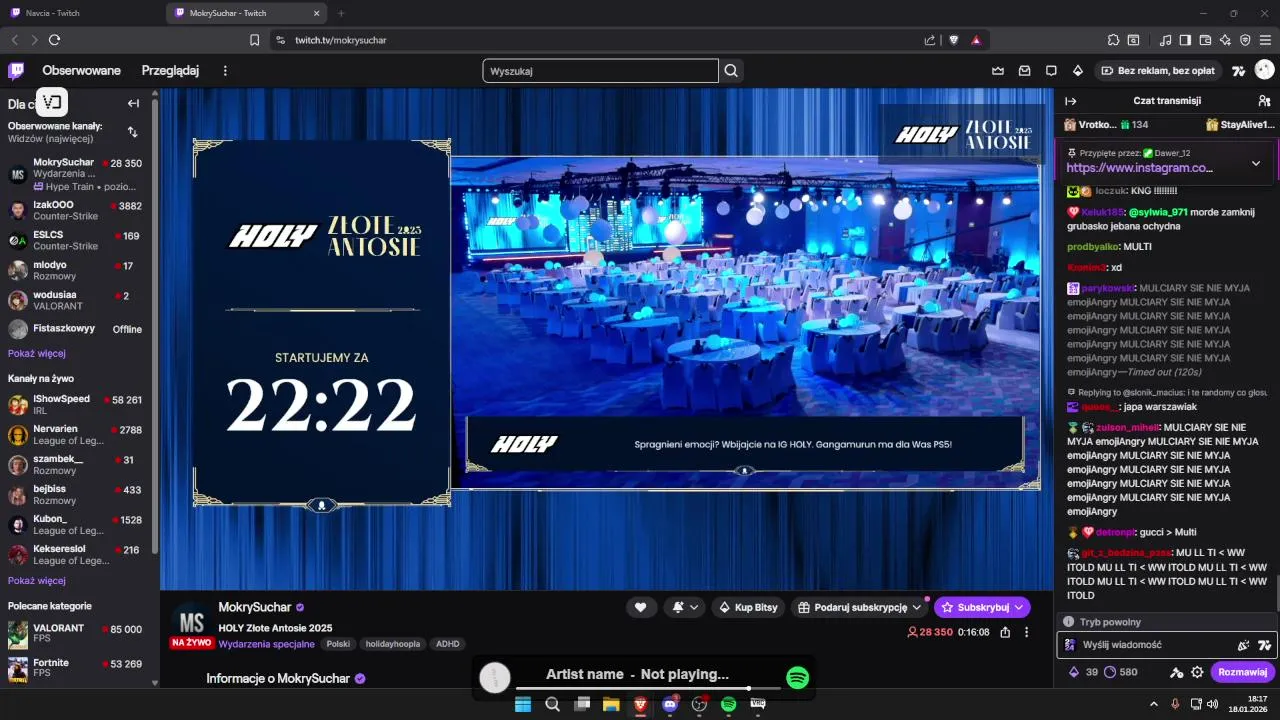
Task: Expand Podaruj subskrypcję dropdown
Action: click(x=916, y=607)
